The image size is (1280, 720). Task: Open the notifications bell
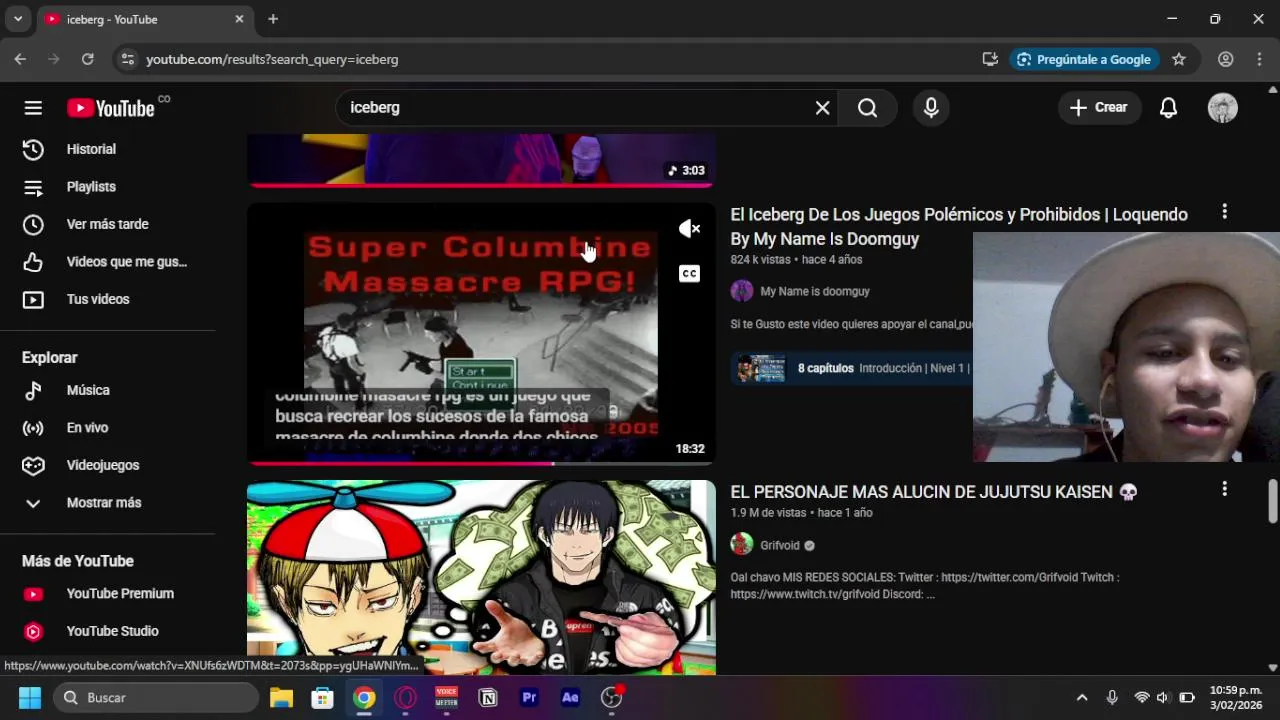tap(1168, 108)
